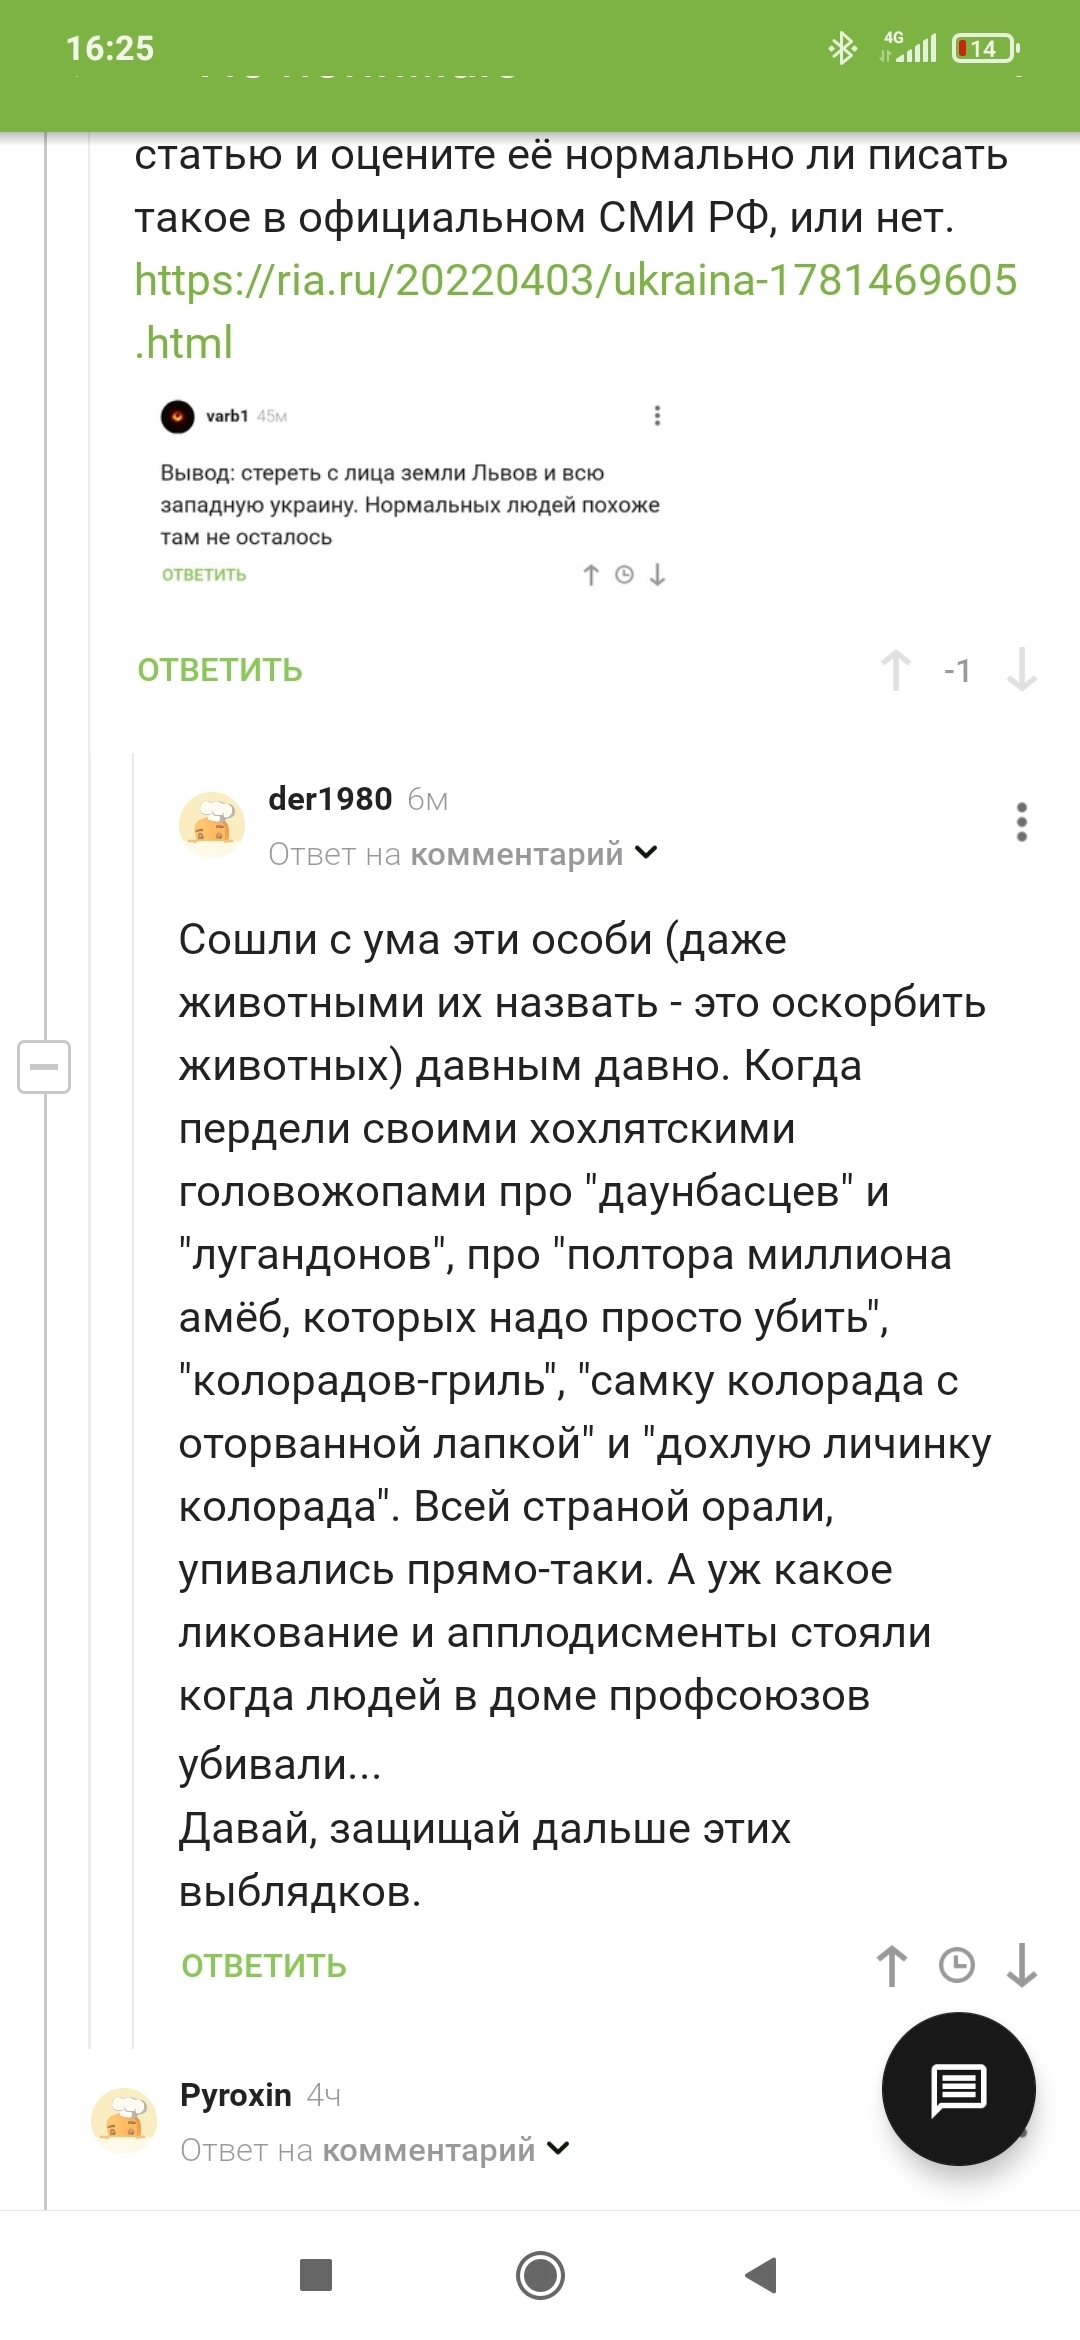Tap Android home navigation button
This screenshot has height=2340, width=1080.
[x=540, y=2275]
